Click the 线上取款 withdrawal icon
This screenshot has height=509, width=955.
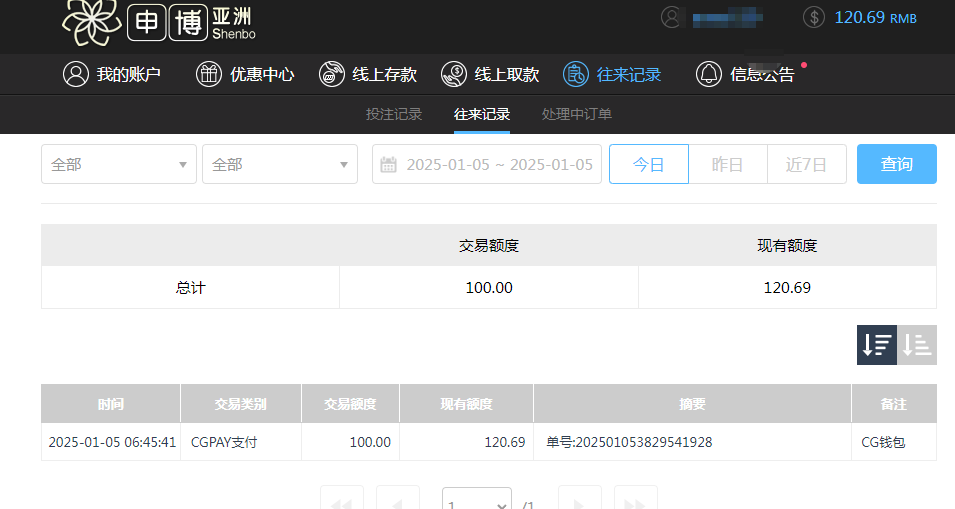pos(454,74)
